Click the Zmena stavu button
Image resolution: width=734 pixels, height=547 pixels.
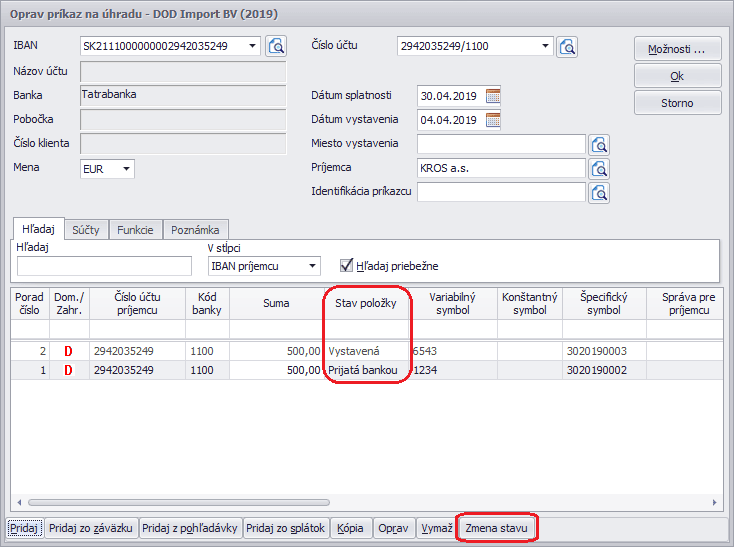498,528
